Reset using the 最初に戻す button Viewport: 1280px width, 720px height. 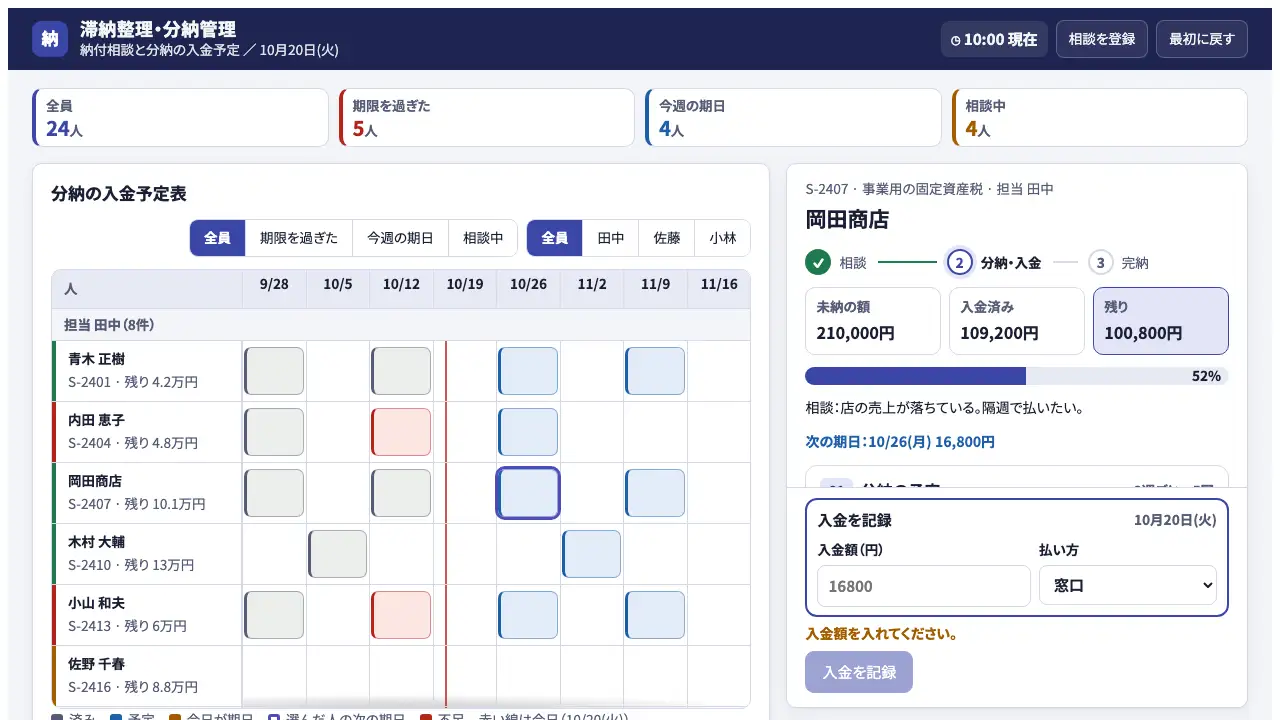click(1202, 39)
